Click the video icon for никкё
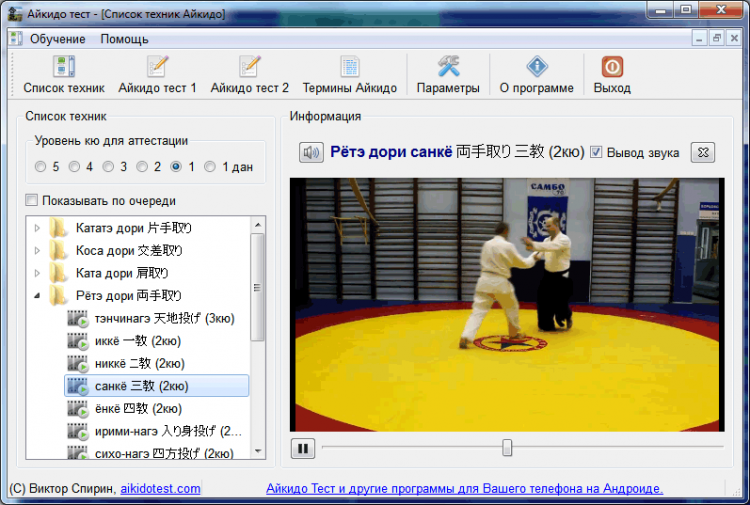The height and width of the screenshot is (505, 750). 77,363
